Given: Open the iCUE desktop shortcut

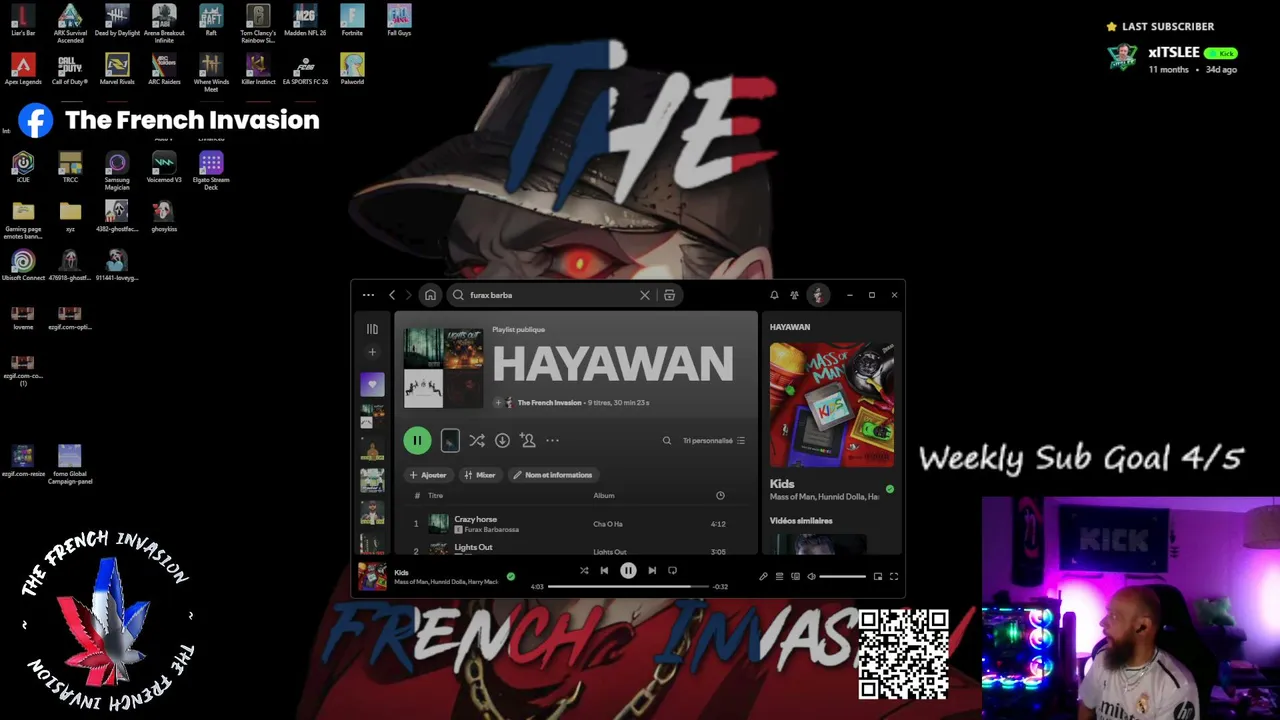Looking at the screenshot, I should [23, 167].
